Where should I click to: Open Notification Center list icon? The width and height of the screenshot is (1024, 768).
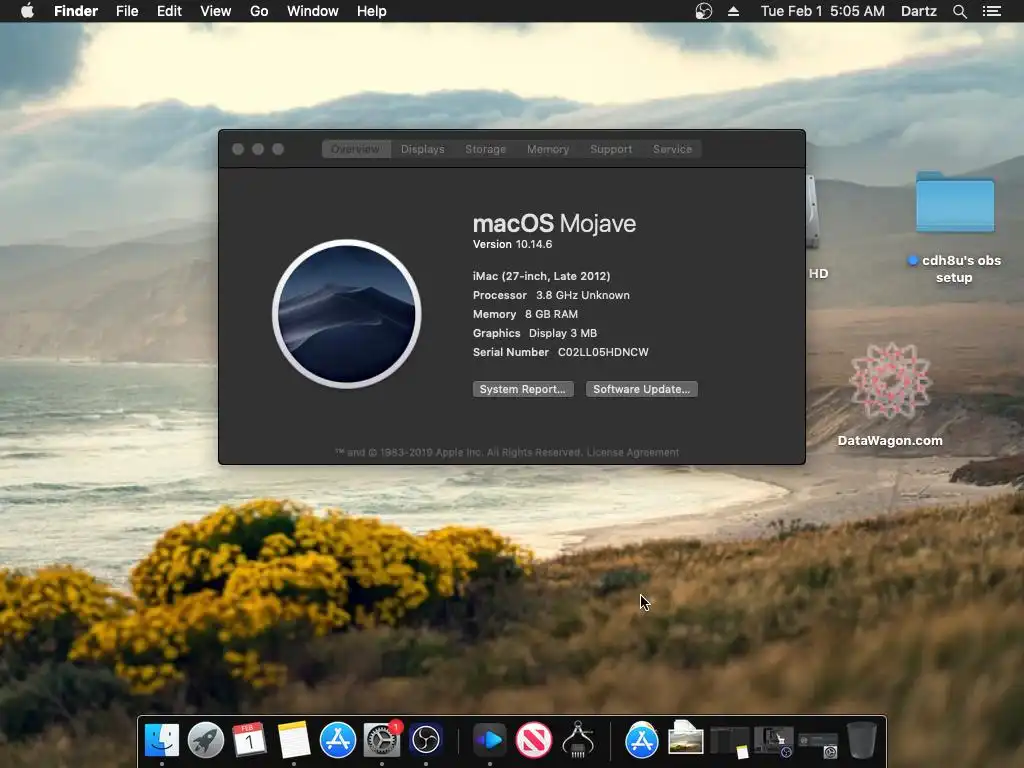(x=991, y=11)
